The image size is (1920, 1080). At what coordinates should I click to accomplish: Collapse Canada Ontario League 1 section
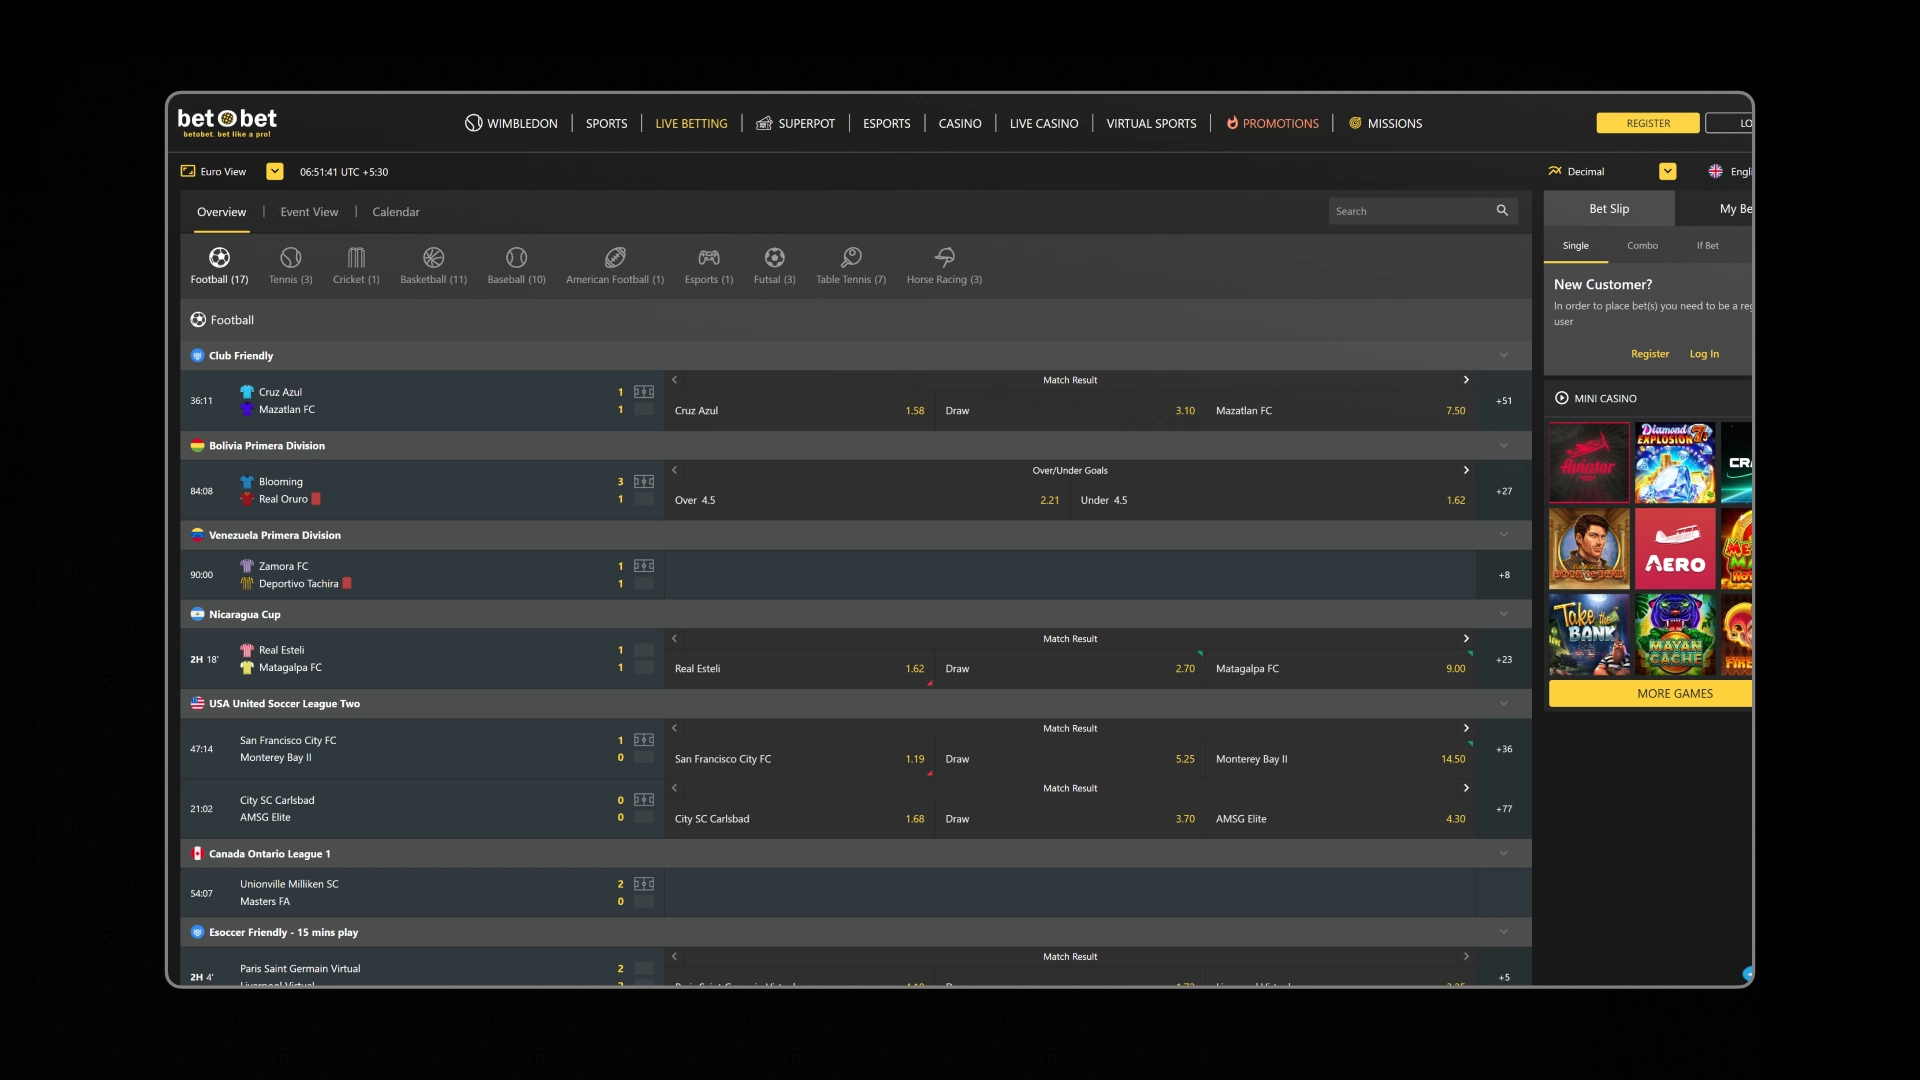tap(1503, 853)
